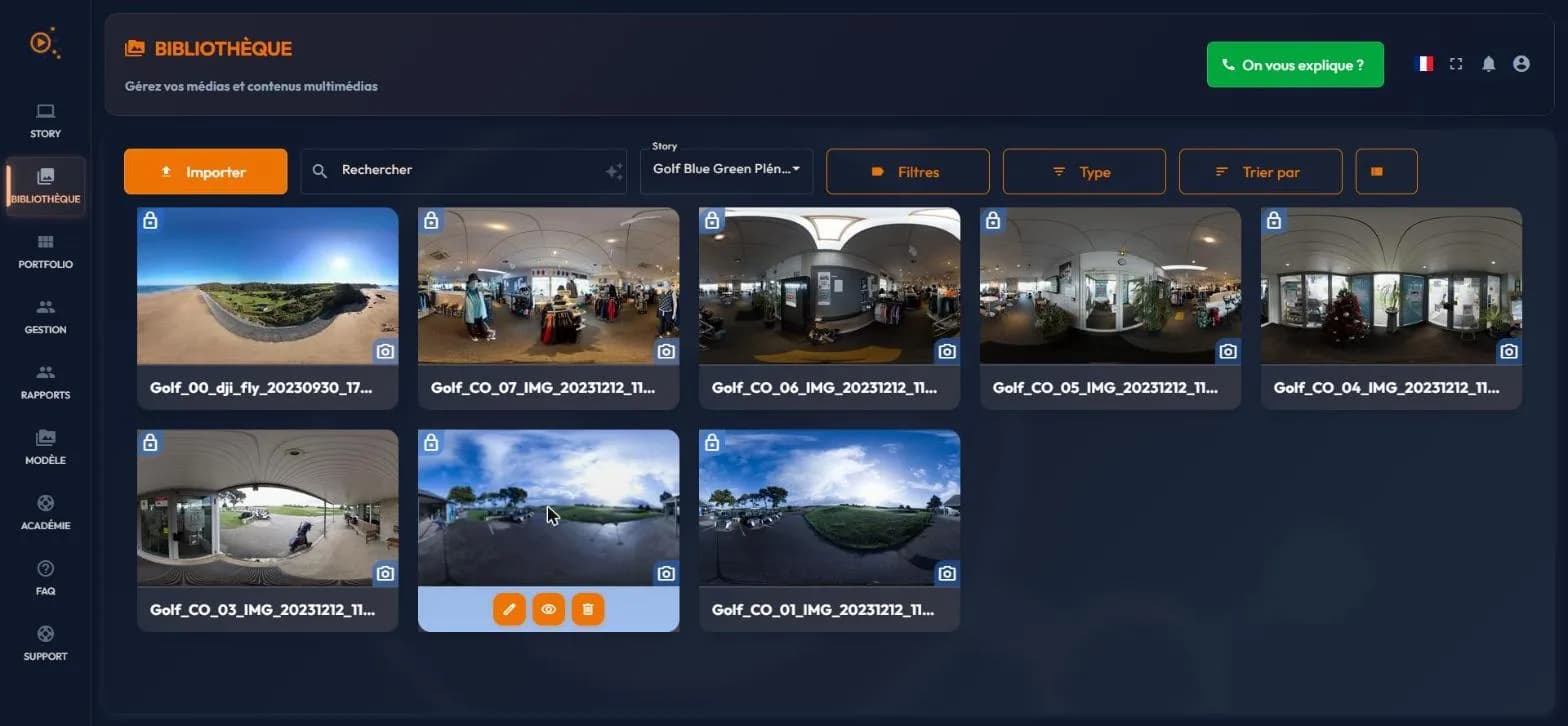Click camera icon on Golf_CO_07 card

point(666,351)
